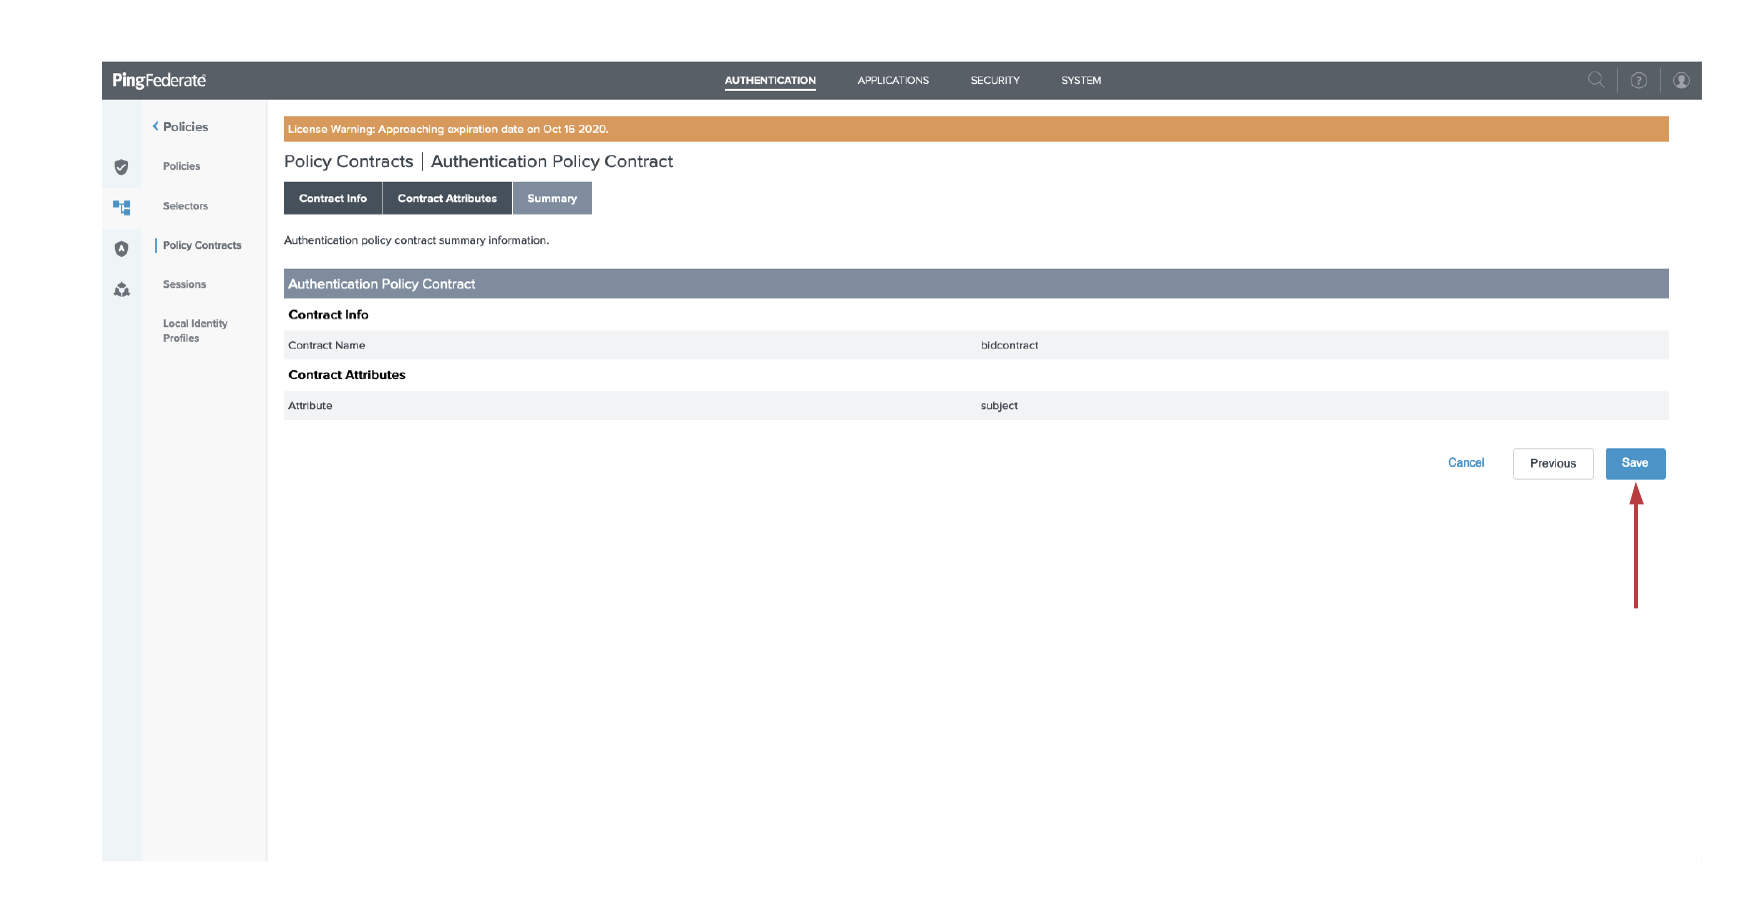Click the shield checkmark icon in left rail
Screen dimensions: 1762x923
[121, 167]
